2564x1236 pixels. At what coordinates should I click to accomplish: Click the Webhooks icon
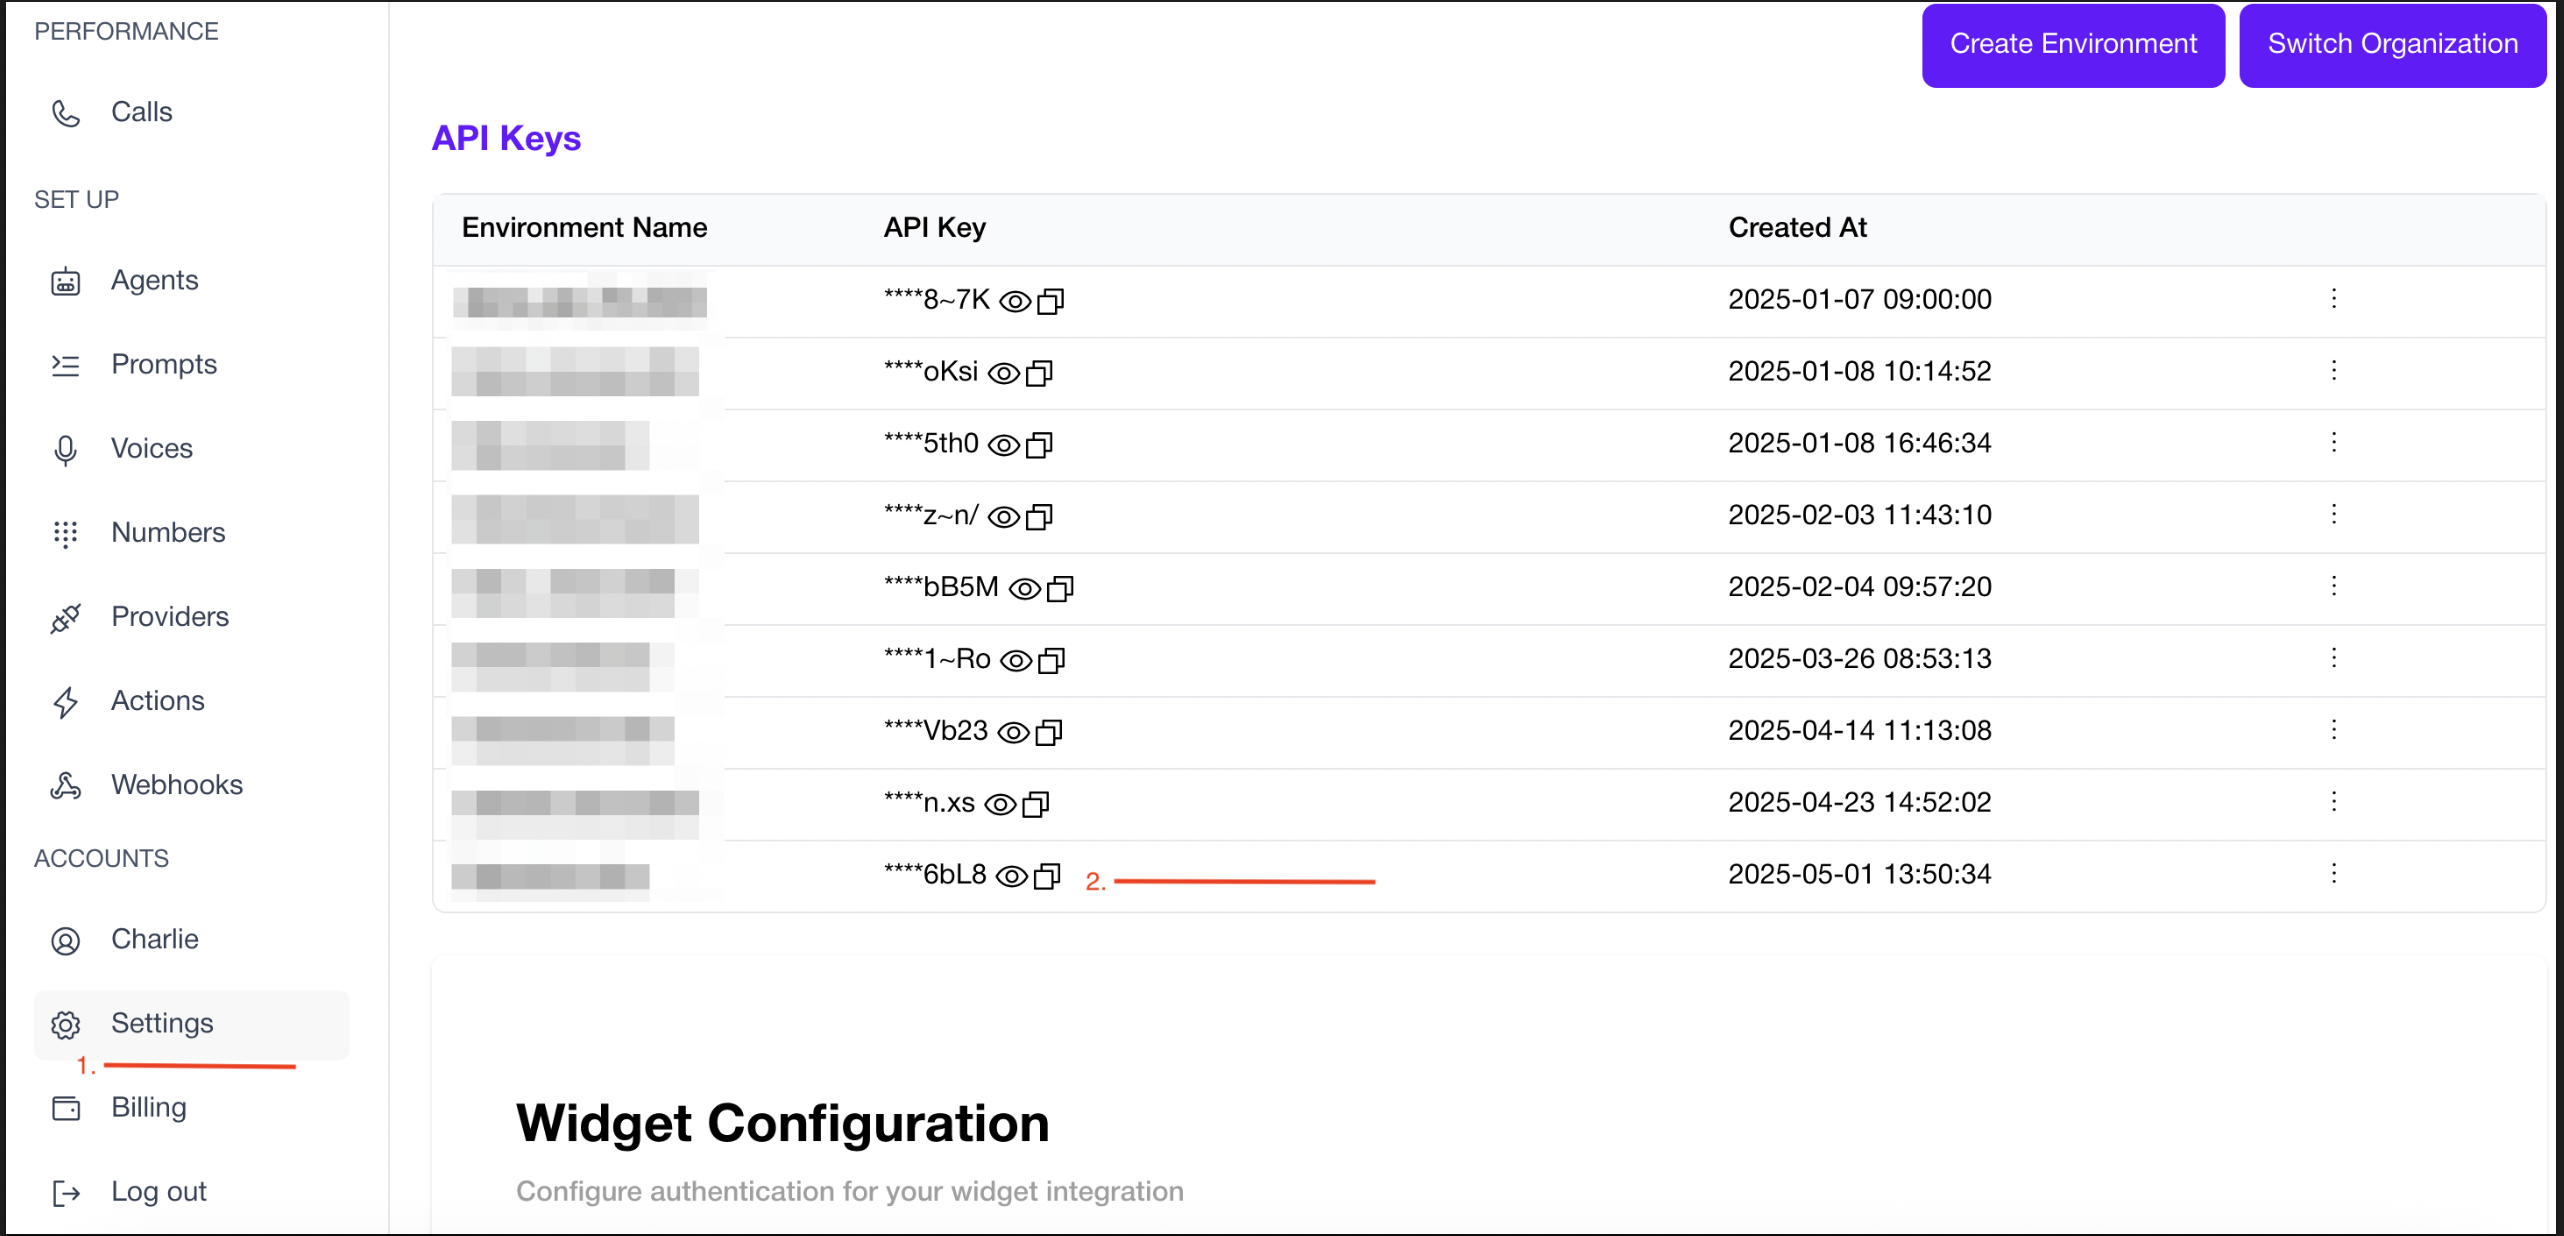(x=66, y=786)
